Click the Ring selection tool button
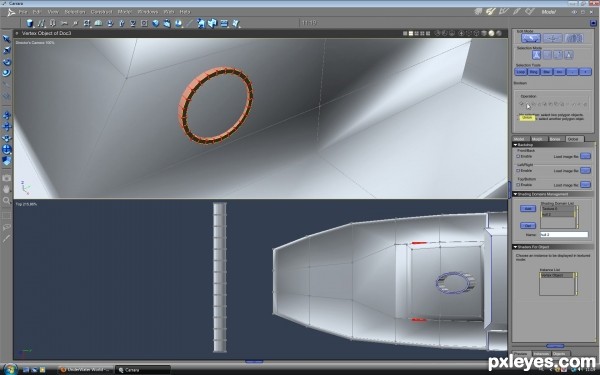600x375 pixels. coord(533,72)
